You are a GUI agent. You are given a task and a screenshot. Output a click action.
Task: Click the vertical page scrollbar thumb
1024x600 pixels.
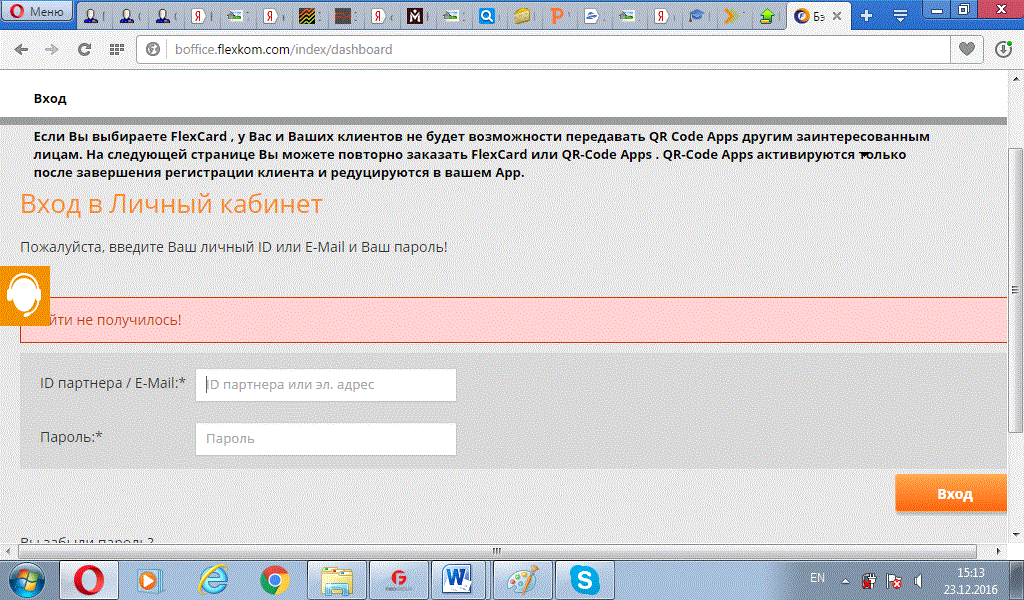coord(1015,290)
